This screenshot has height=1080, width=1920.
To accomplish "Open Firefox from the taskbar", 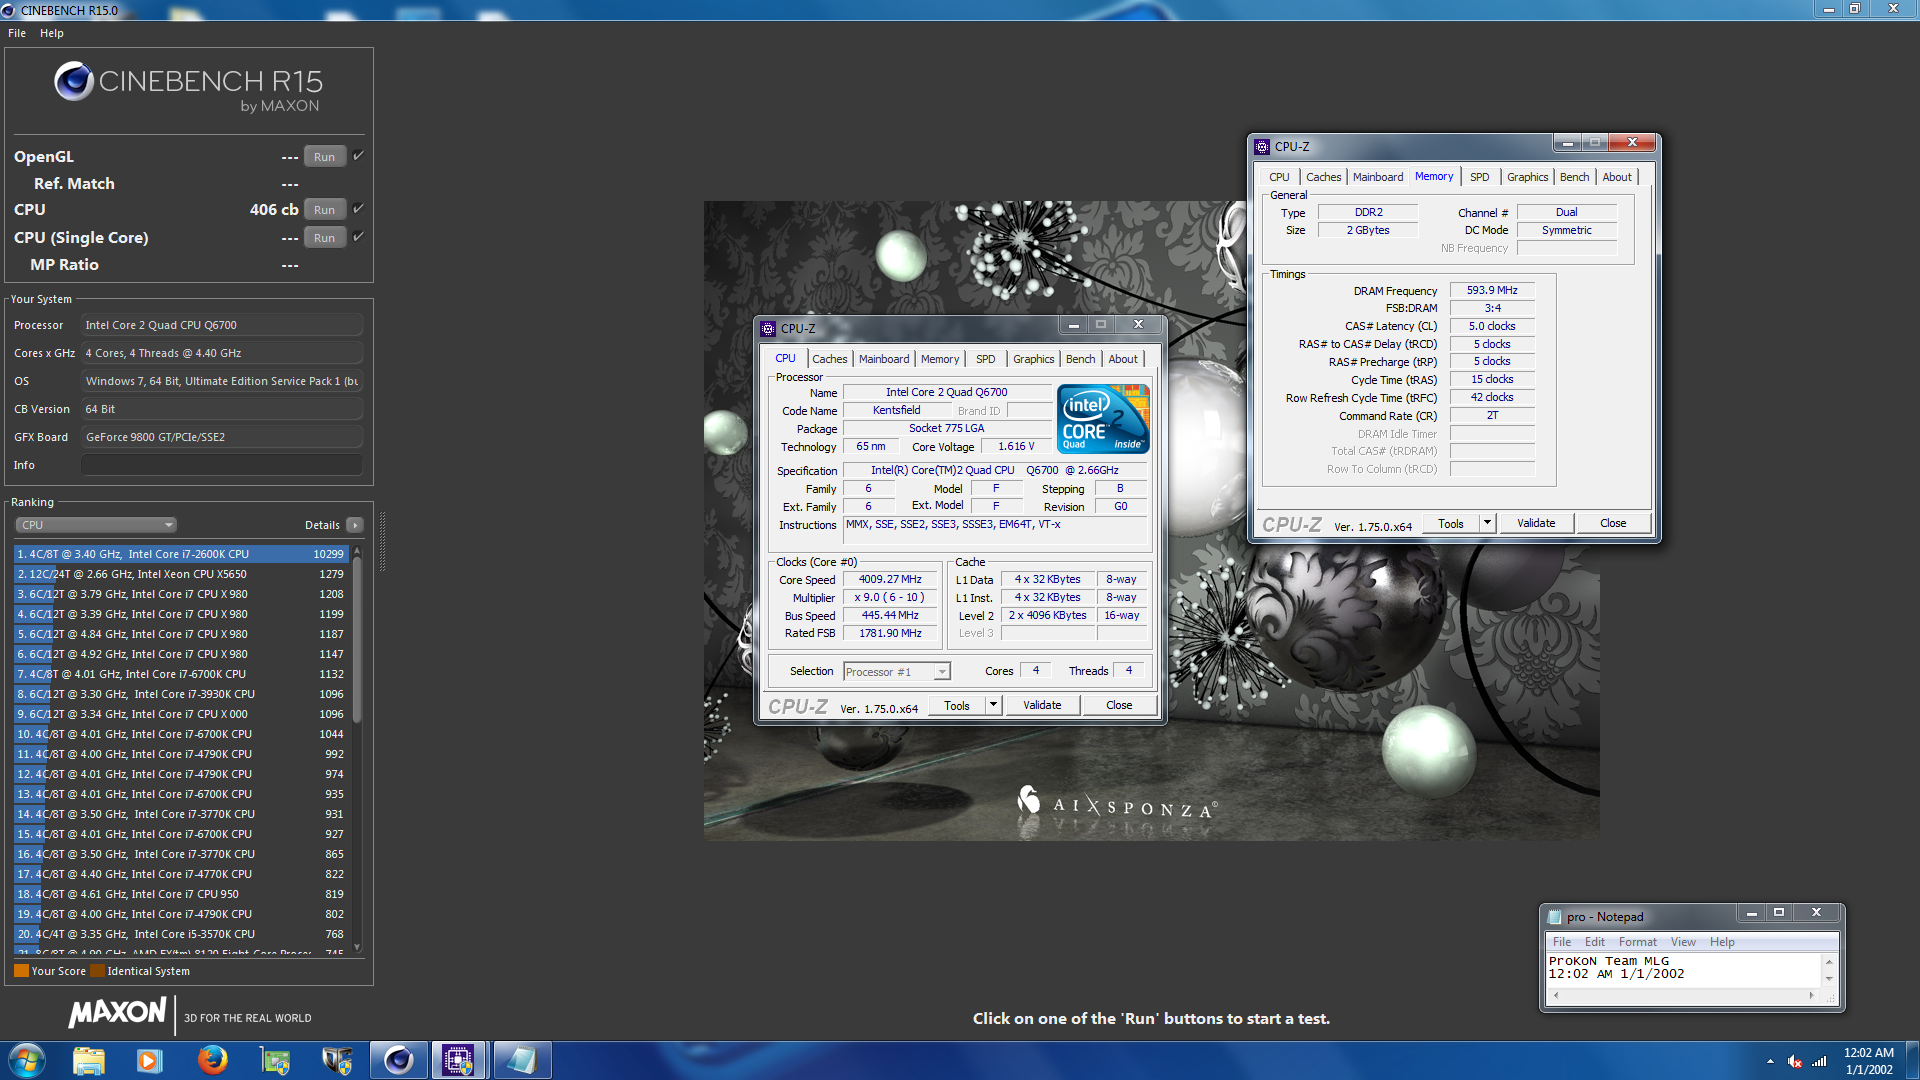I will tap(212, 1060).
